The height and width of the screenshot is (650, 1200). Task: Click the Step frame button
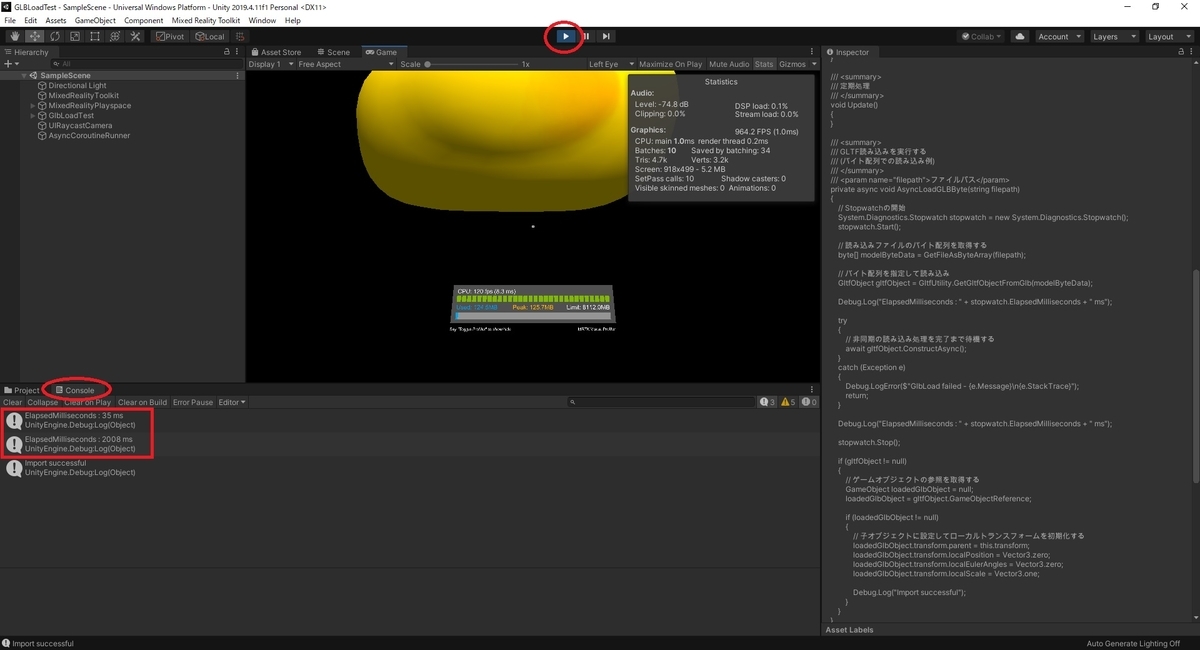(x=606, y=36)
